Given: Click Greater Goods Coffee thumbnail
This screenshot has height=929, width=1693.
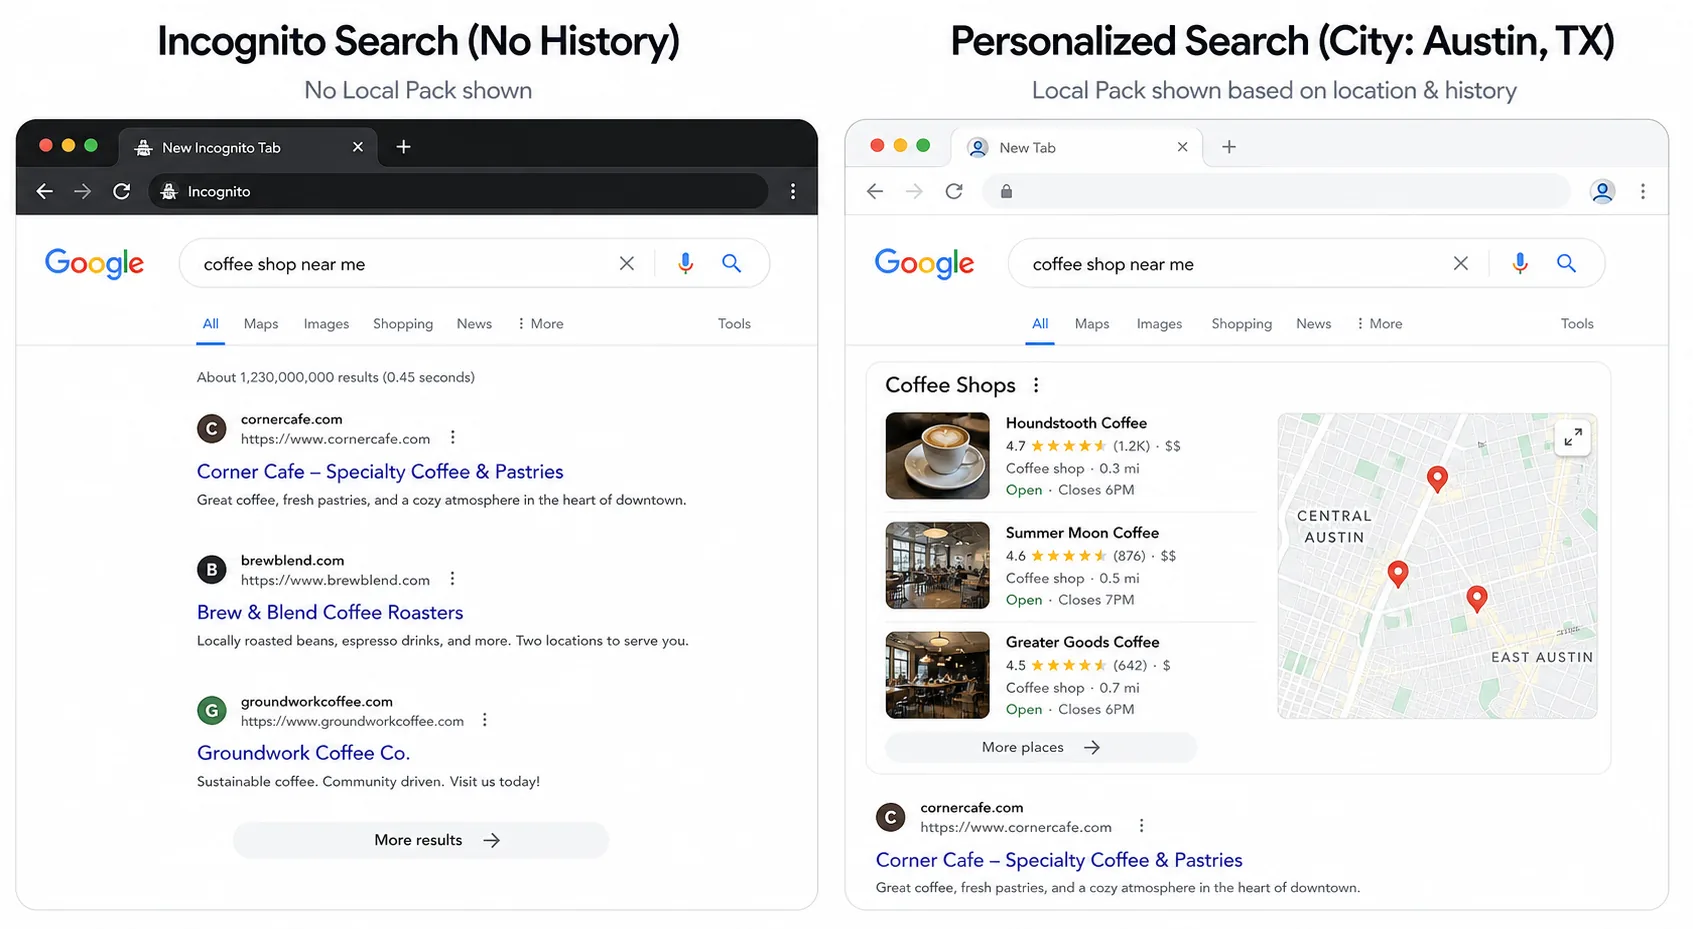Looking at the screenshot, I should 937,675.
